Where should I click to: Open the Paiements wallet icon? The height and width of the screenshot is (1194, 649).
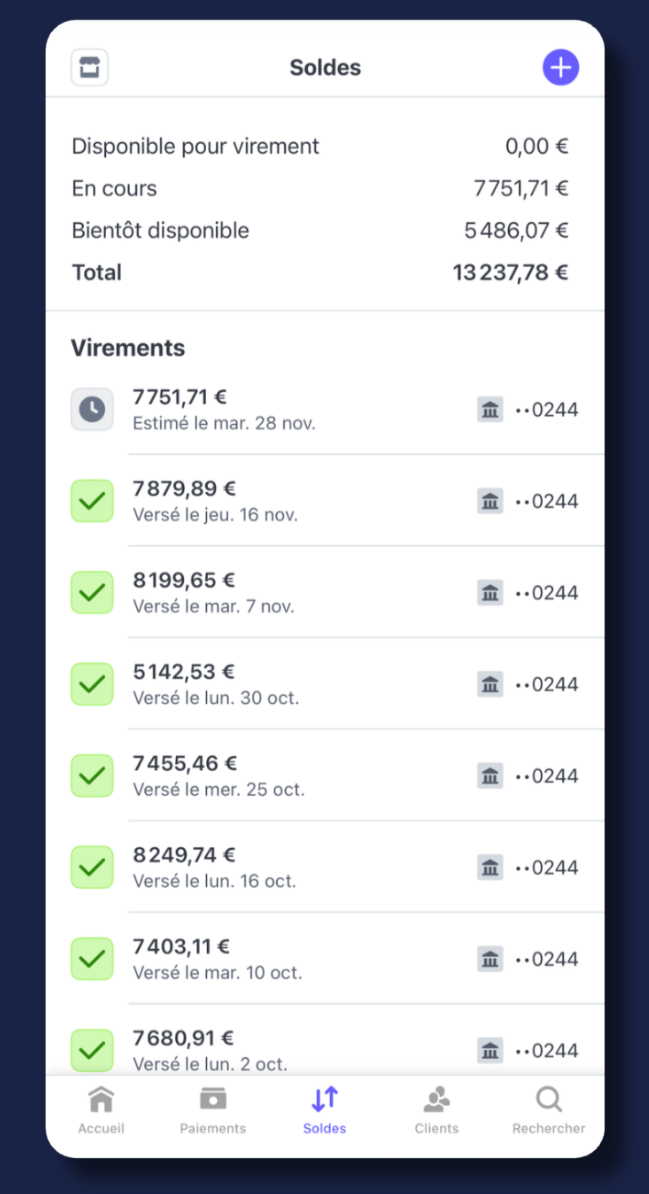[x=213, y=1100]
